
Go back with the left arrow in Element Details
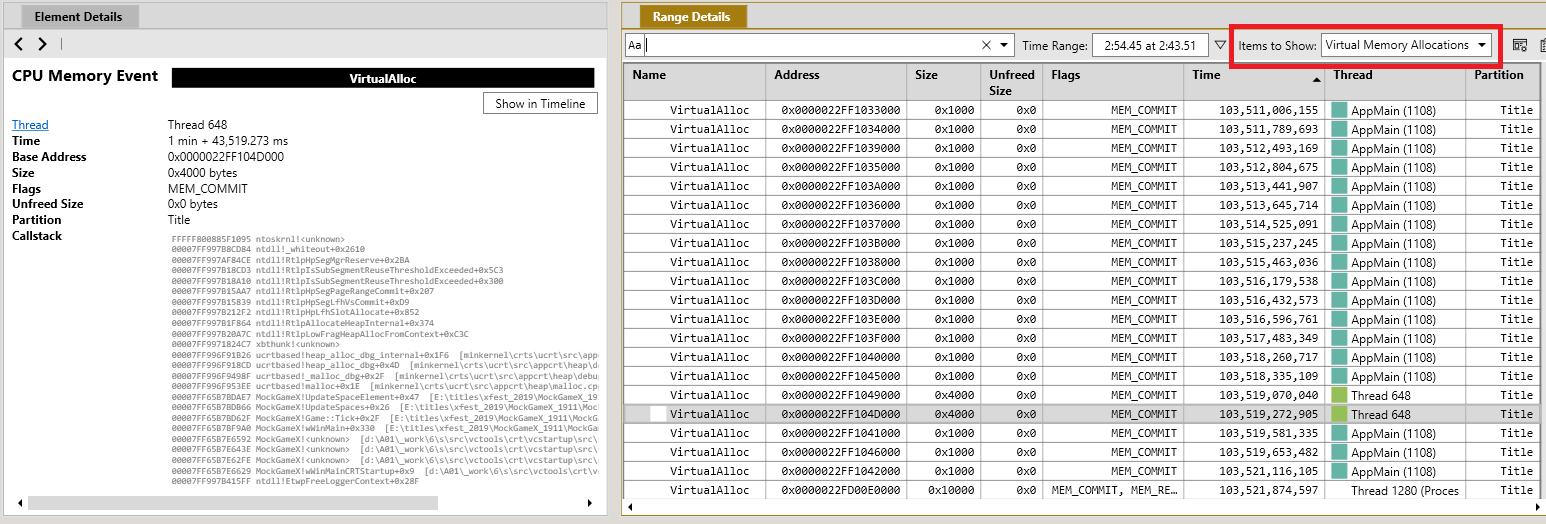[19, 44]
